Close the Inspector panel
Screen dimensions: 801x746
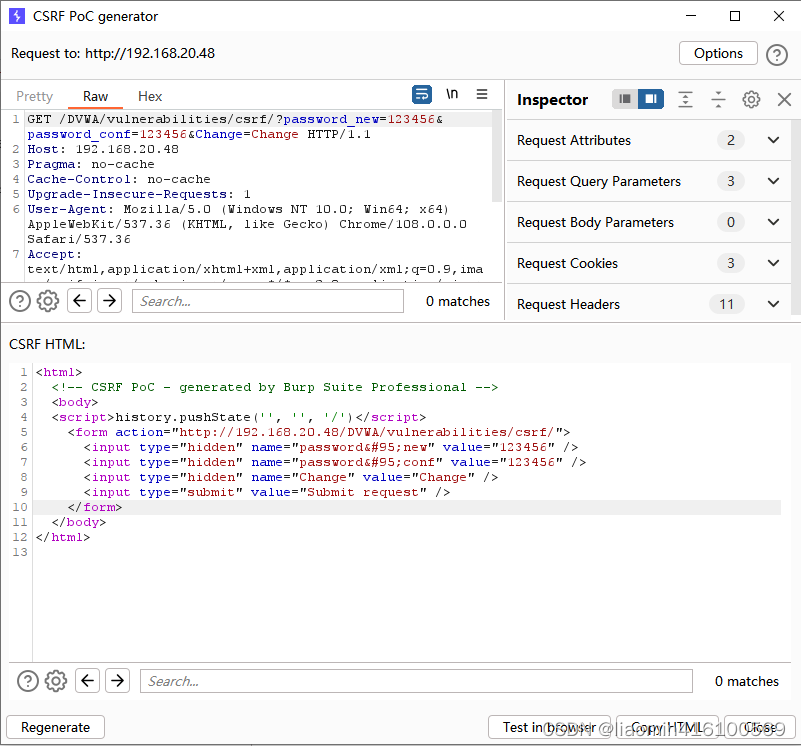784,99
